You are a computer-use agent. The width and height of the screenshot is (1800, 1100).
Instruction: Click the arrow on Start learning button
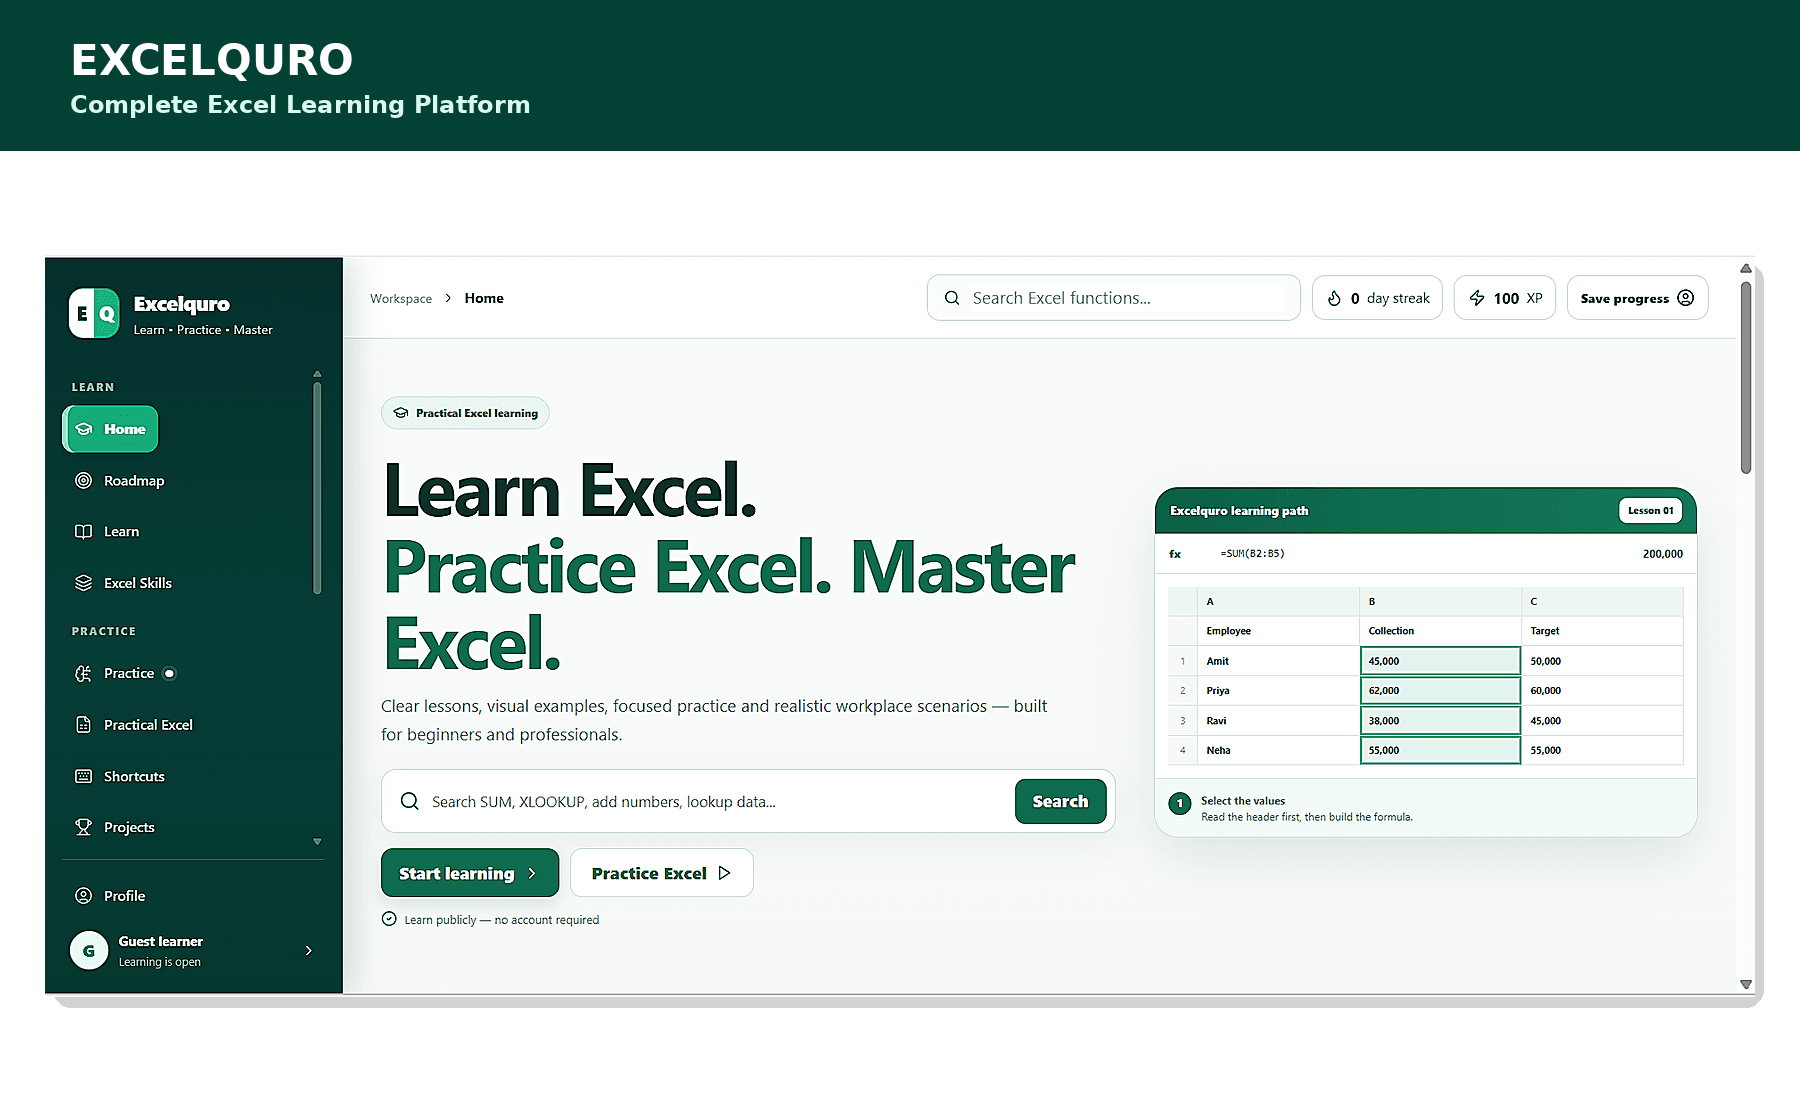[532, 873]
